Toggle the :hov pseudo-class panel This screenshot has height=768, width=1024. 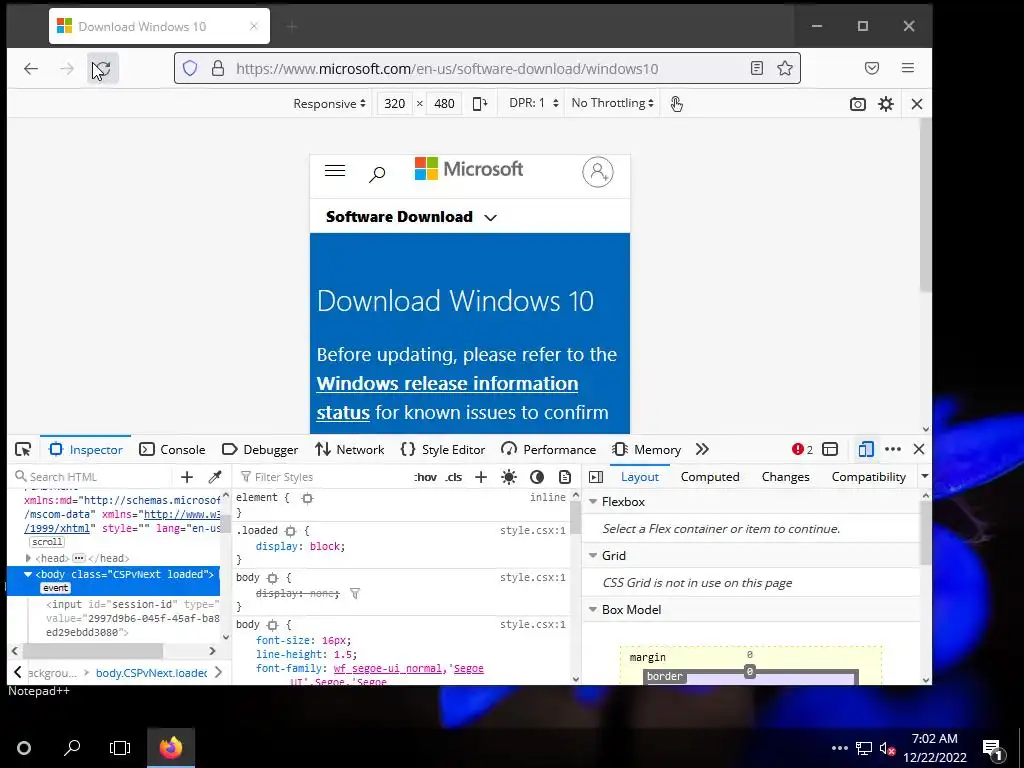(425, 477)
